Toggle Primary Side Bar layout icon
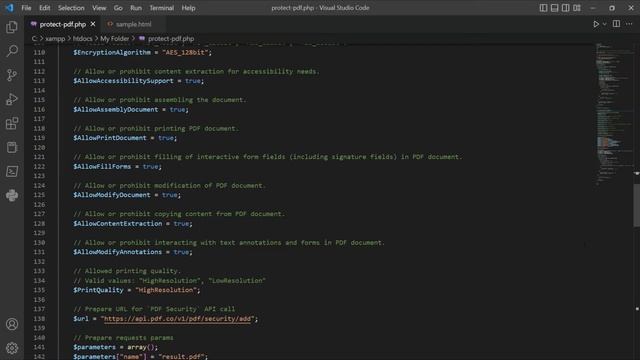Image resolution: width=640 pixels, height=360 pixels. pyautogui.click(x=543, y=8)
